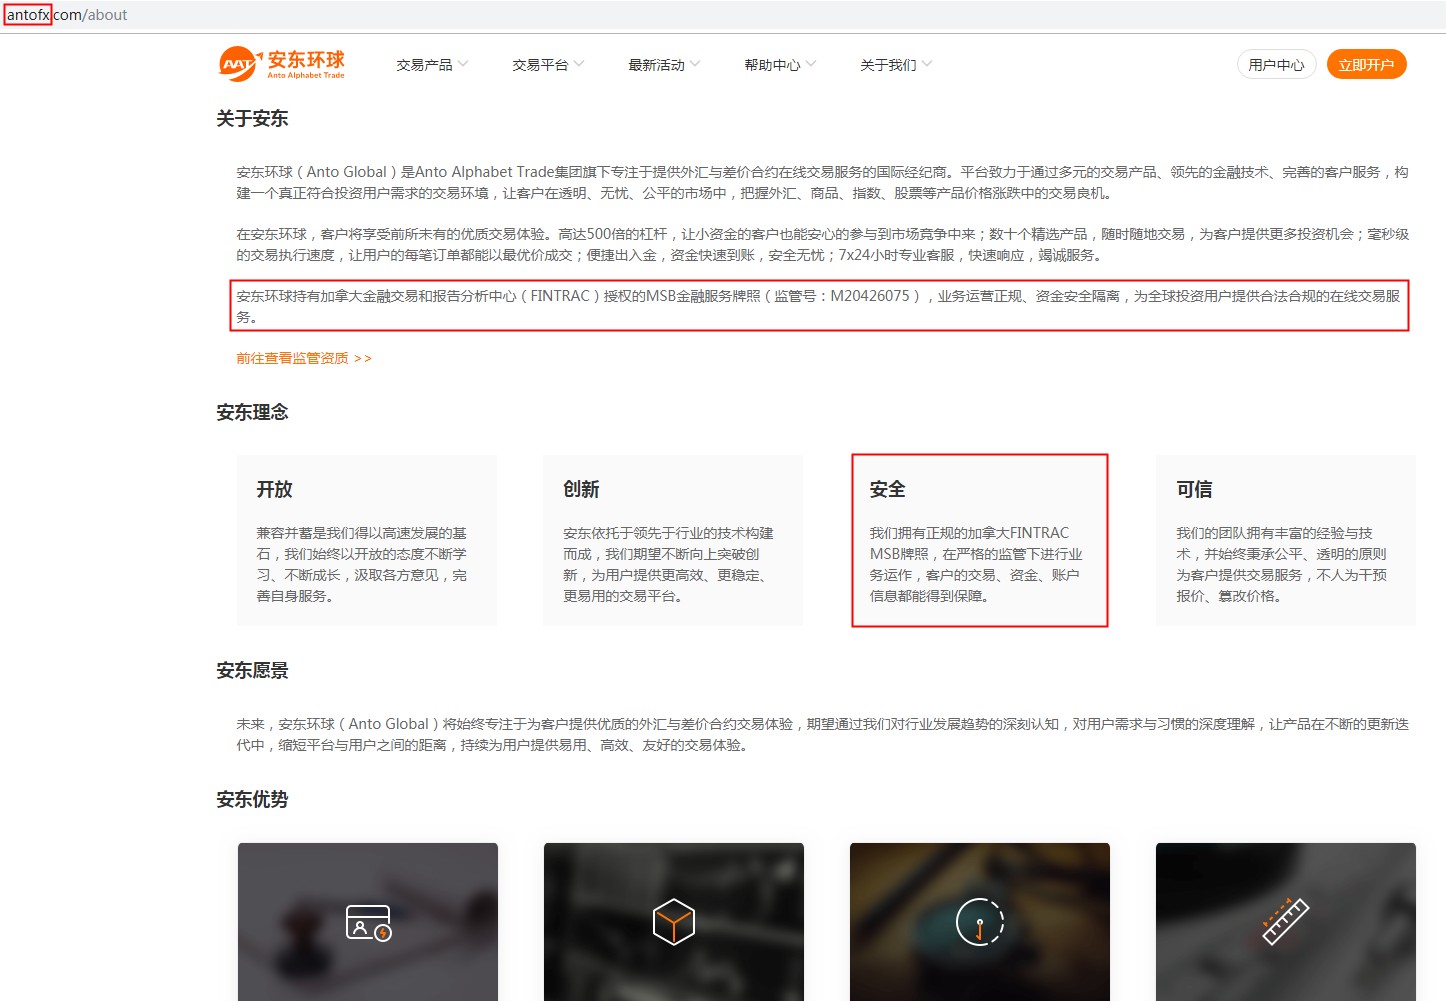This screenshot has width=1446, height=1001.
Task: Click the paragraph starting 安东环球（Anto Global）是Anto
Action: click(822, 182)
